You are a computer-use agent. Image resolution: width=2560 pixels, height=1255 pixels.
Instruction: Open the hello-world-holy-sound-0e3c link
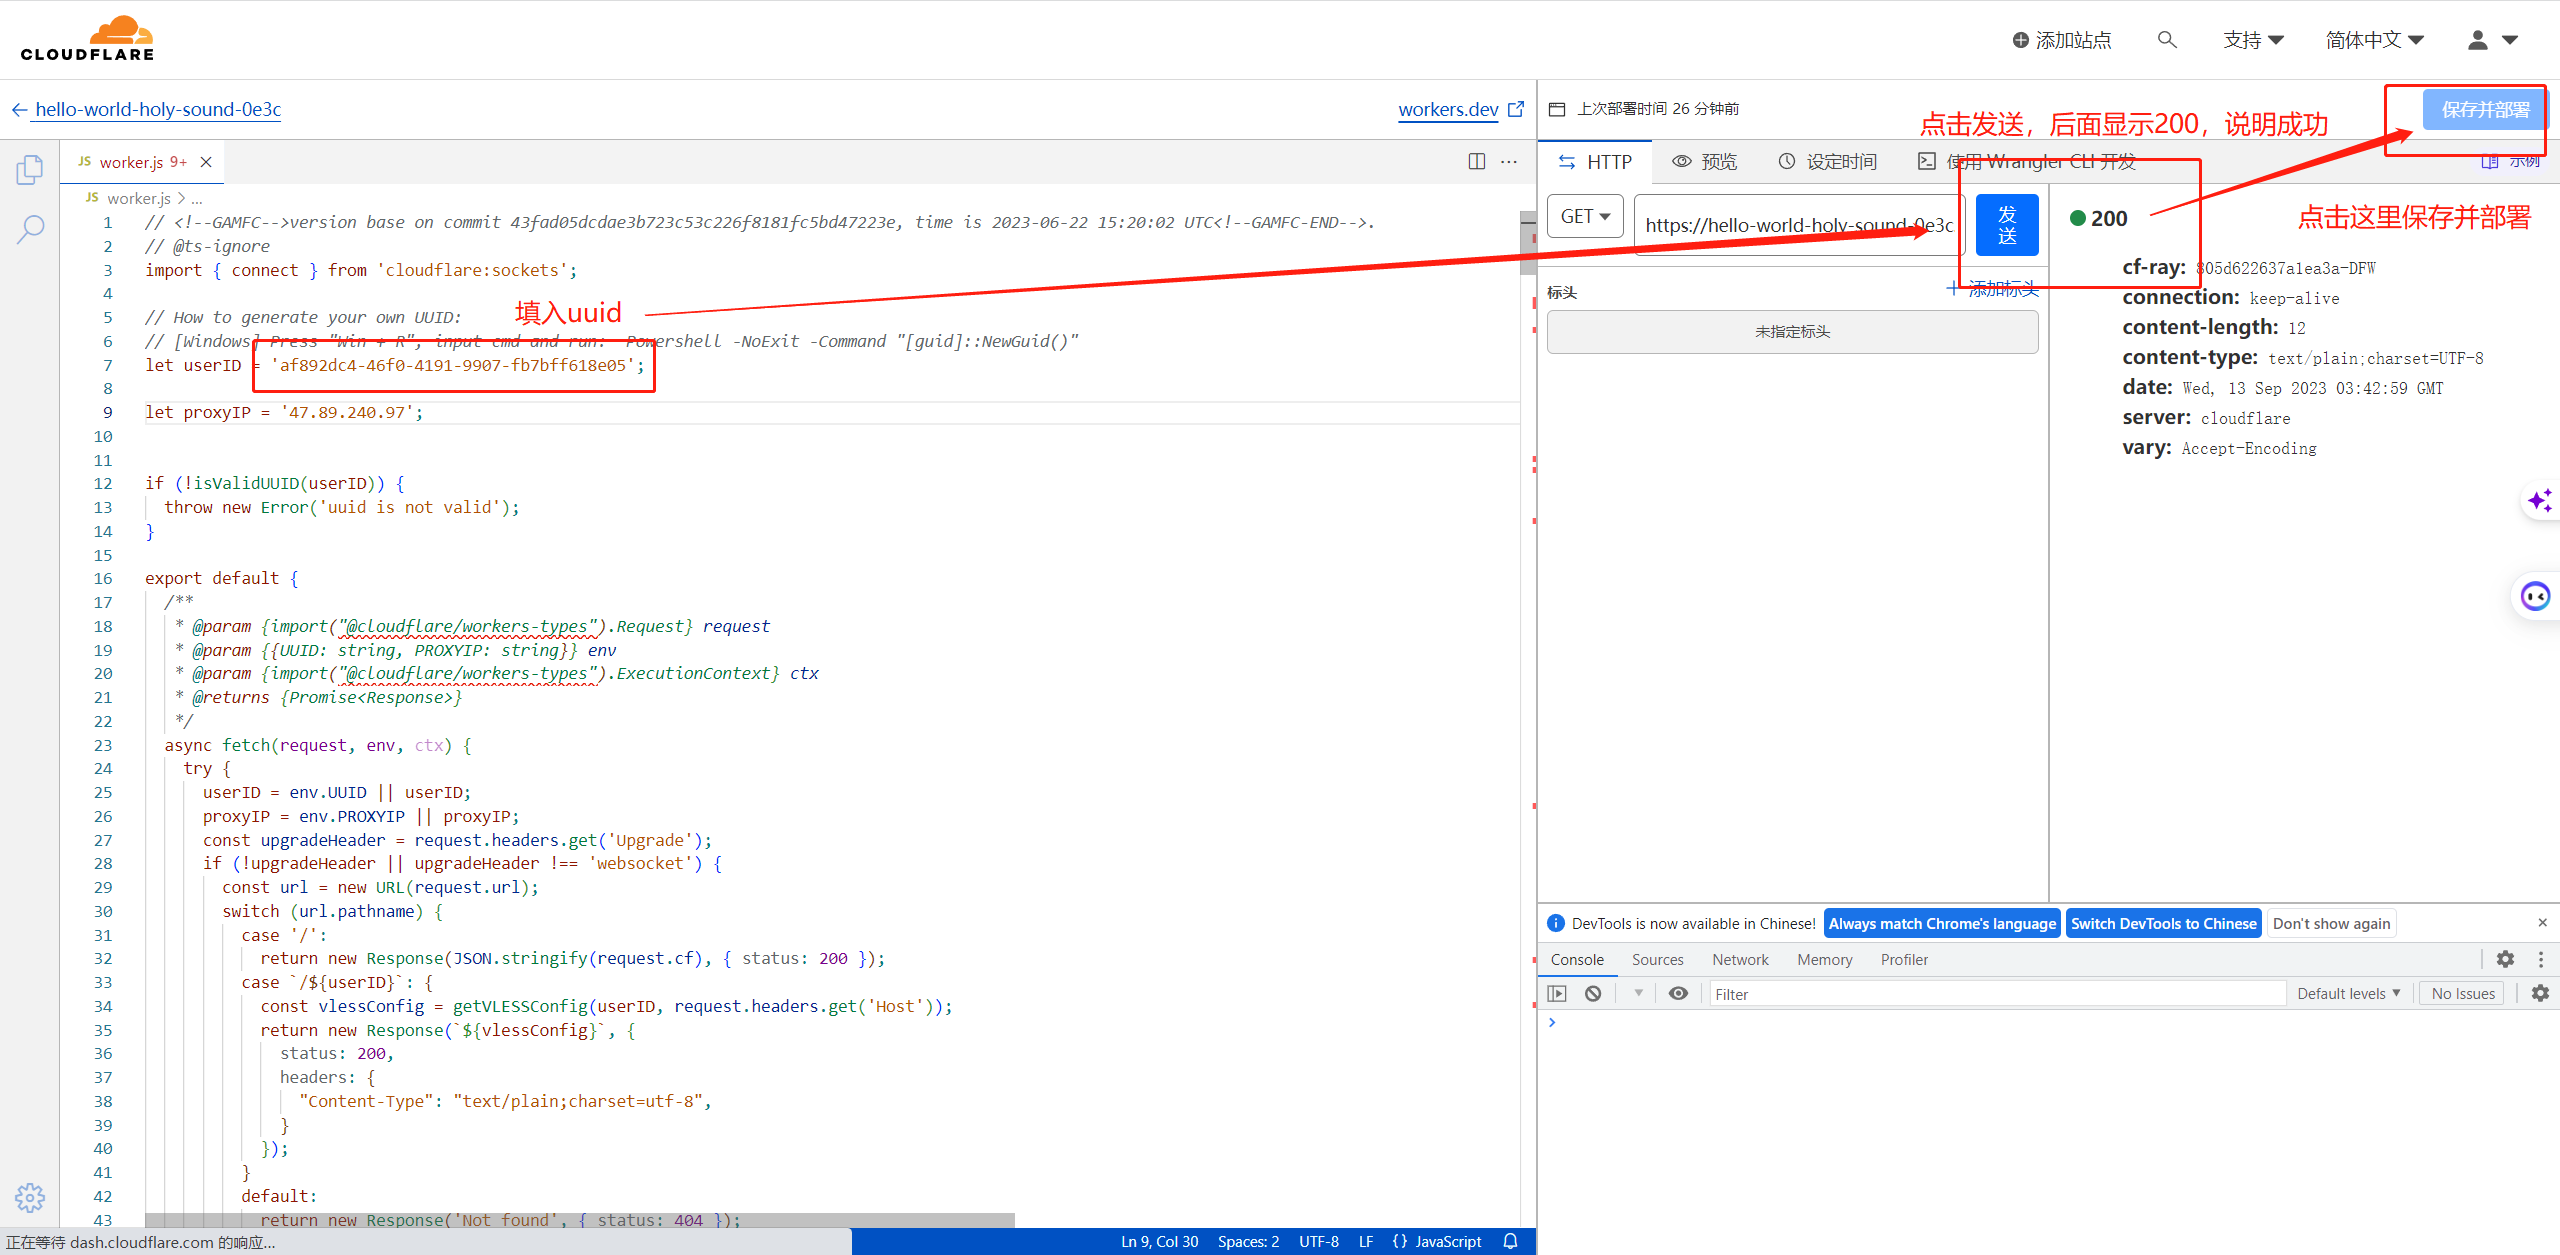point(157,109)
